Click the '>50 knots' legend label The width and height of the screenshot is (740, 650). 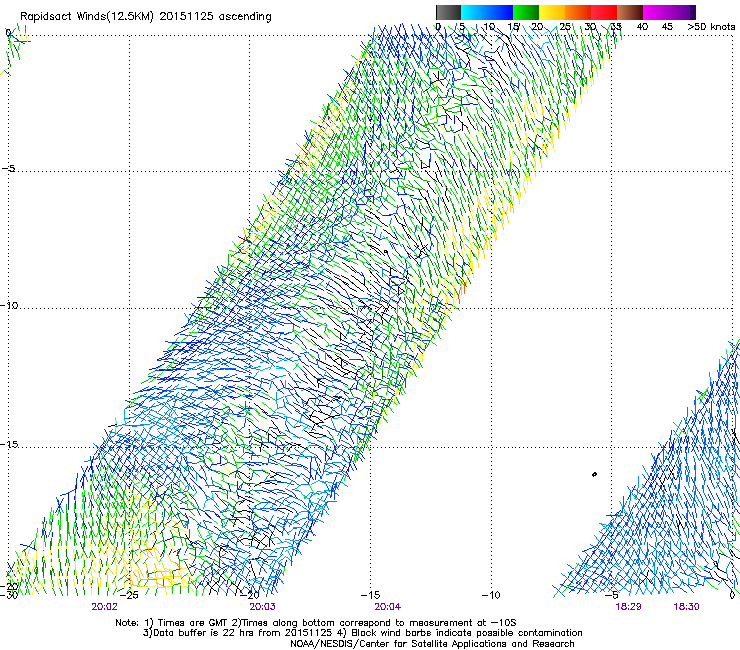(711, 27)
